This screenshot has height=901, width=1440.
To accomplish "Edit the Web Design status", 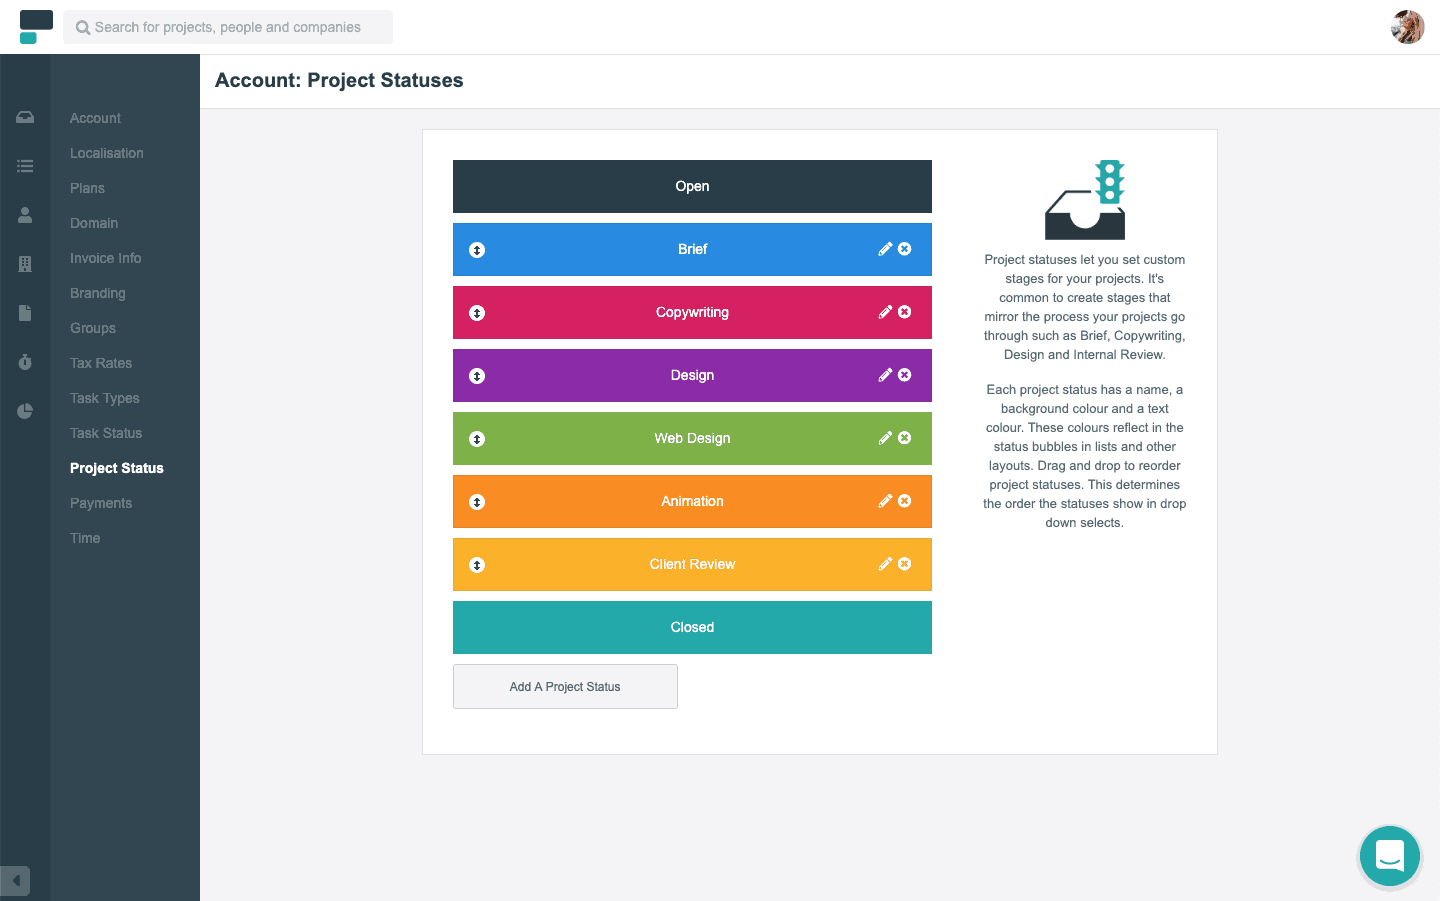I will (885, 438).
